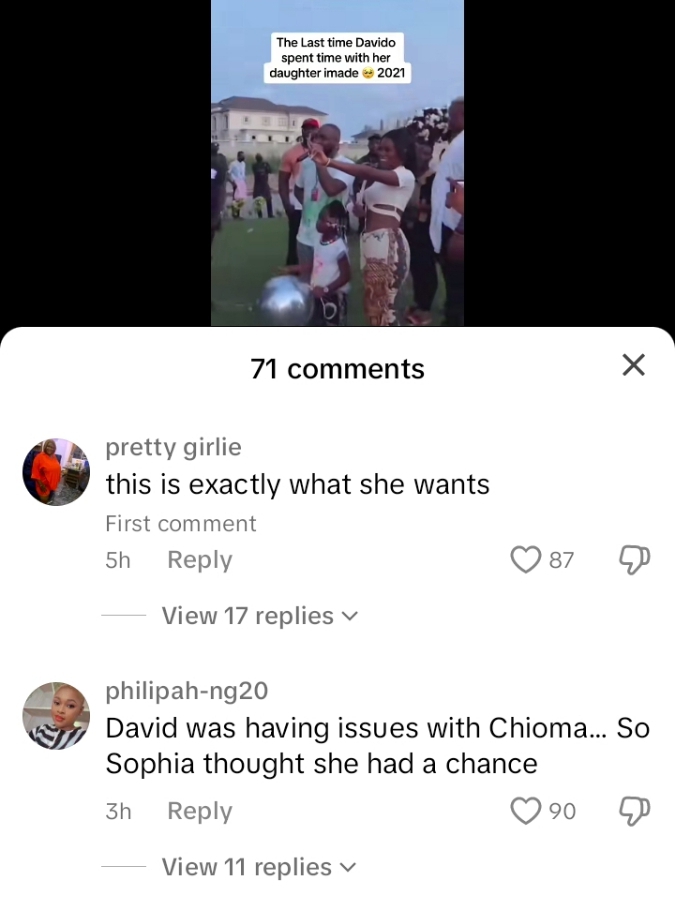Reply to philipah-ng20's comment
The height and width of the screenshot is (906, 675).
[x=199, y=811]
